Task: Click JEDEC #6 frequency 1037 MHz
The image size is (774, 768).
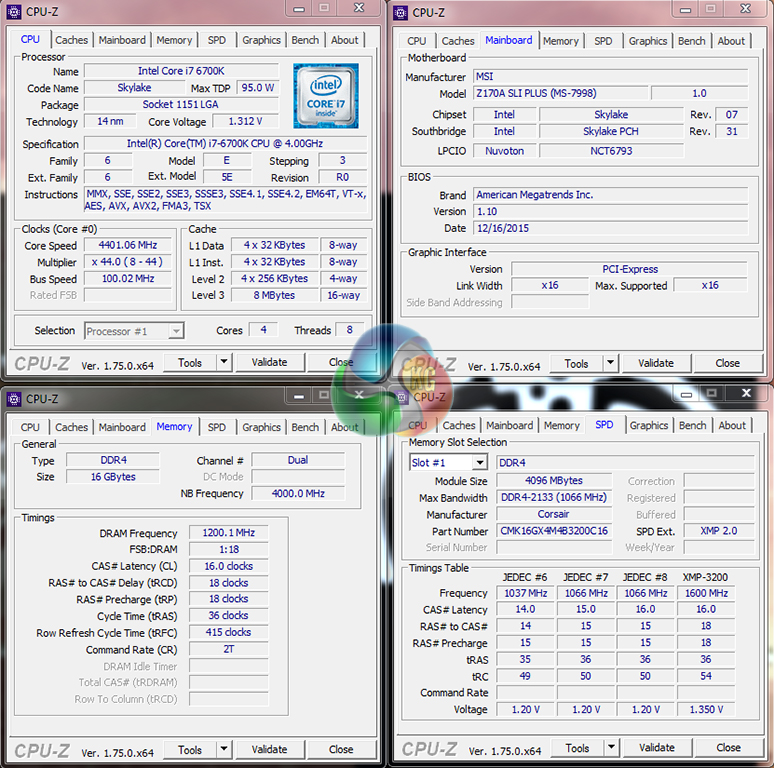Action: (526, 593)
